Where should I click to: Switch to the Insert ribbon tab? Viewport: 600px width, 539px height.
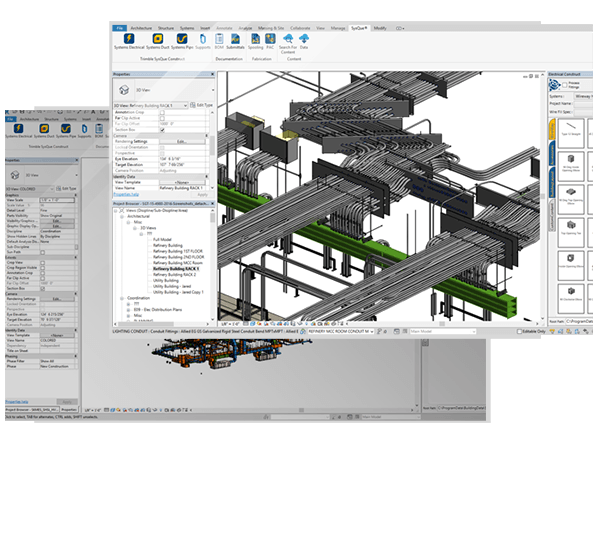point(205,28)
